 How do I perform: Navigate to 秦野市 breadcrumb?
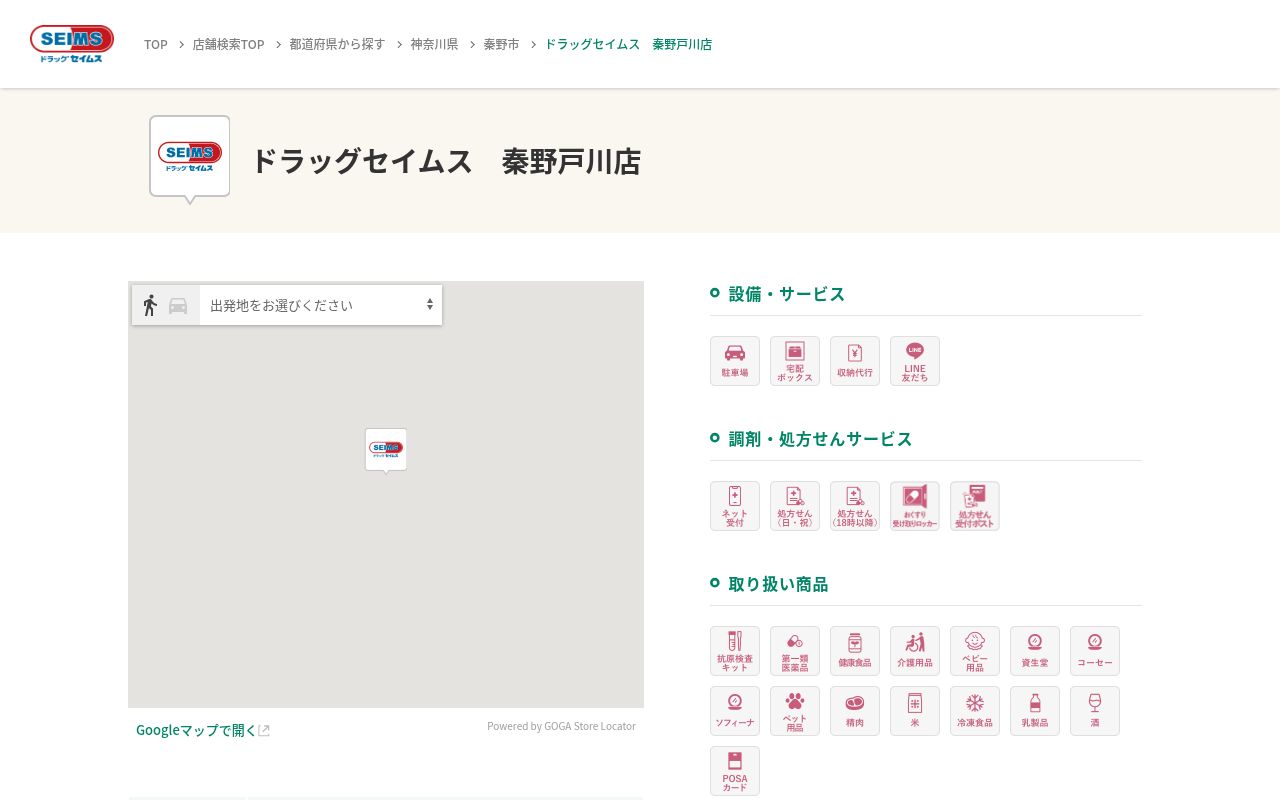tap(501, 44)
